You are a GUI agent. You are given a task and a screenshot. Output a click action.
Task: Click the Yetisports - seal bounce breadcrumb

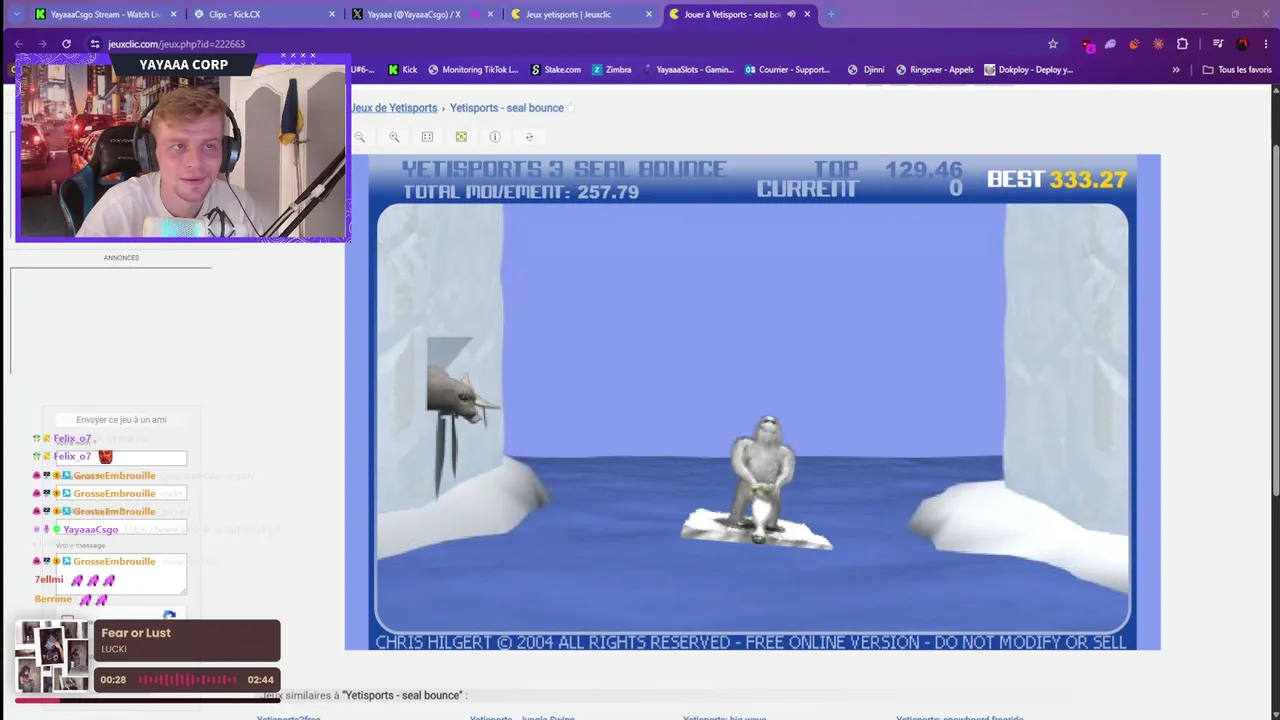507,108
